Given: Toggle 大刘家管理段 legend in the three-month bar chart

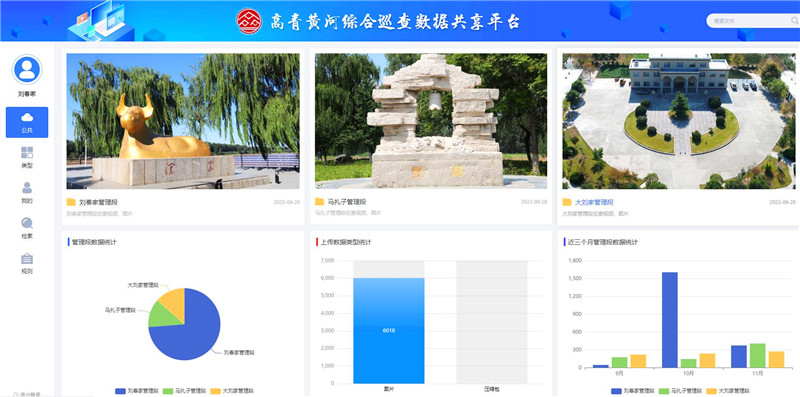Looking at the screenshot, I should [729, 391].
